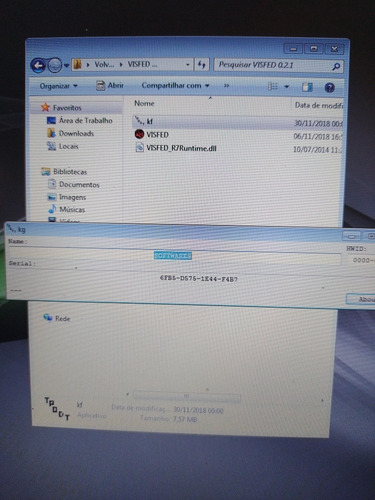Click the Forward navigation arrow
Viewport: 375px width, 500px height.
[55, 65]
